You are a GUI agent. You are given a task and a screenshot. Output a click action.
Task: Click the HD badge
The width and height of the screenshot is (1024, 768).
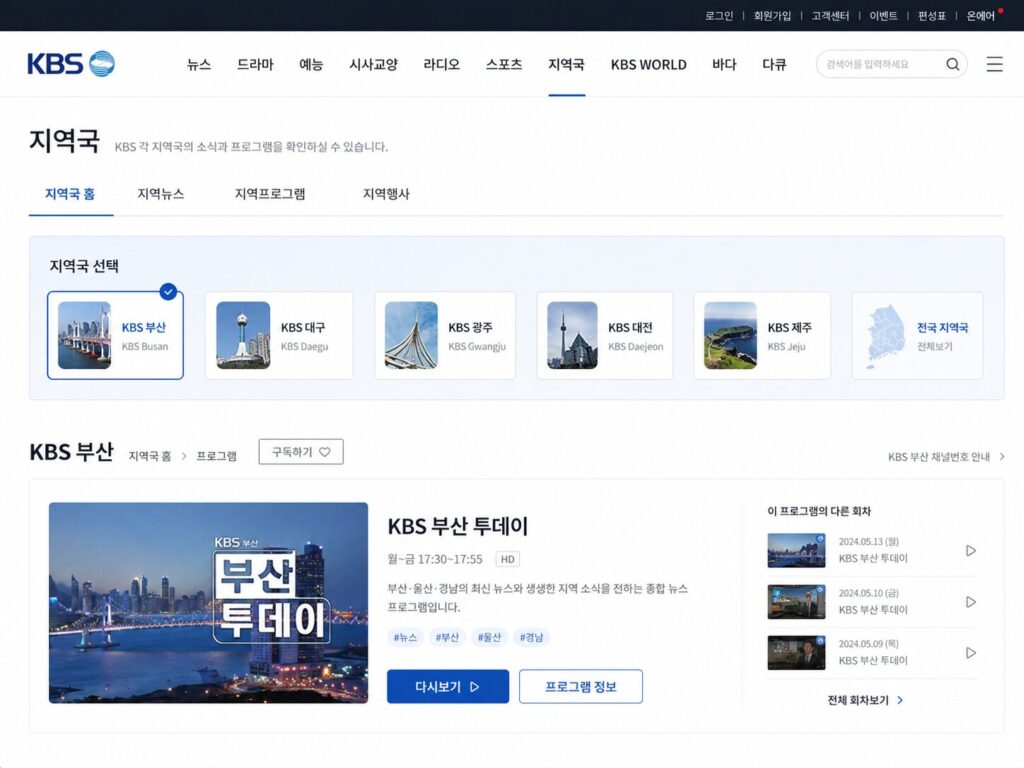(x=507, y=559)
